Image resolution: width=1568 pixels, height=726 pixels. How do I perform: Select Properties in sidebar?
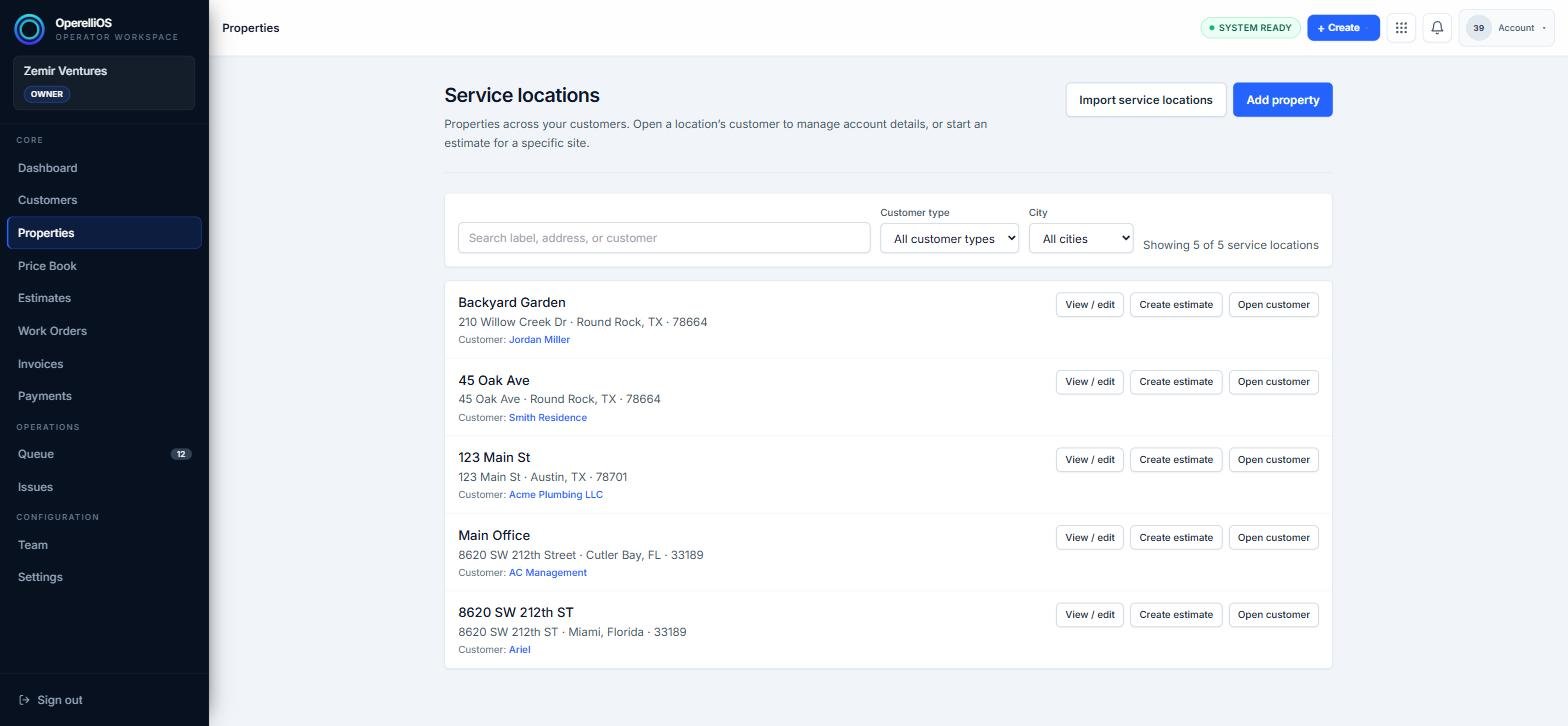(x=104, y=233)
